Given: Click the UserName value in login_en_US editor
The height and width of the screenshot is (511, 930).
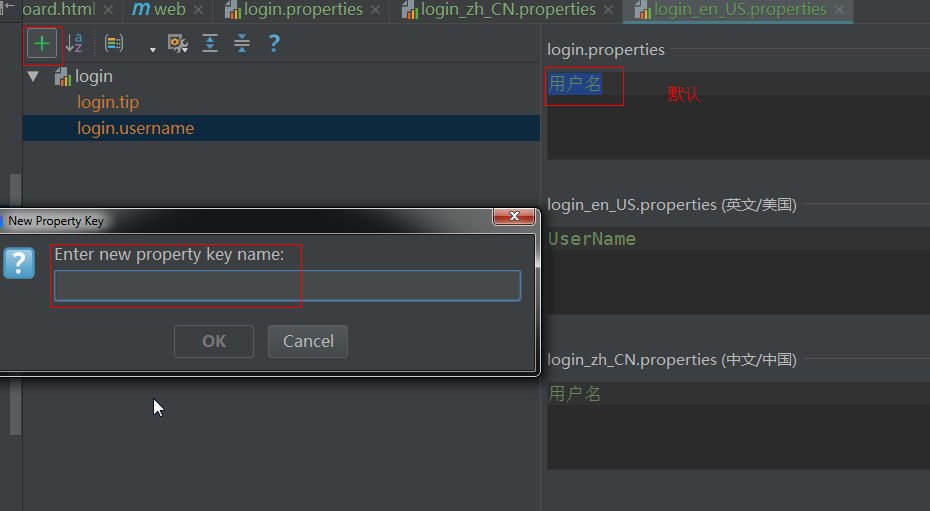Looking at the screenshot, I should coord(592,240).
